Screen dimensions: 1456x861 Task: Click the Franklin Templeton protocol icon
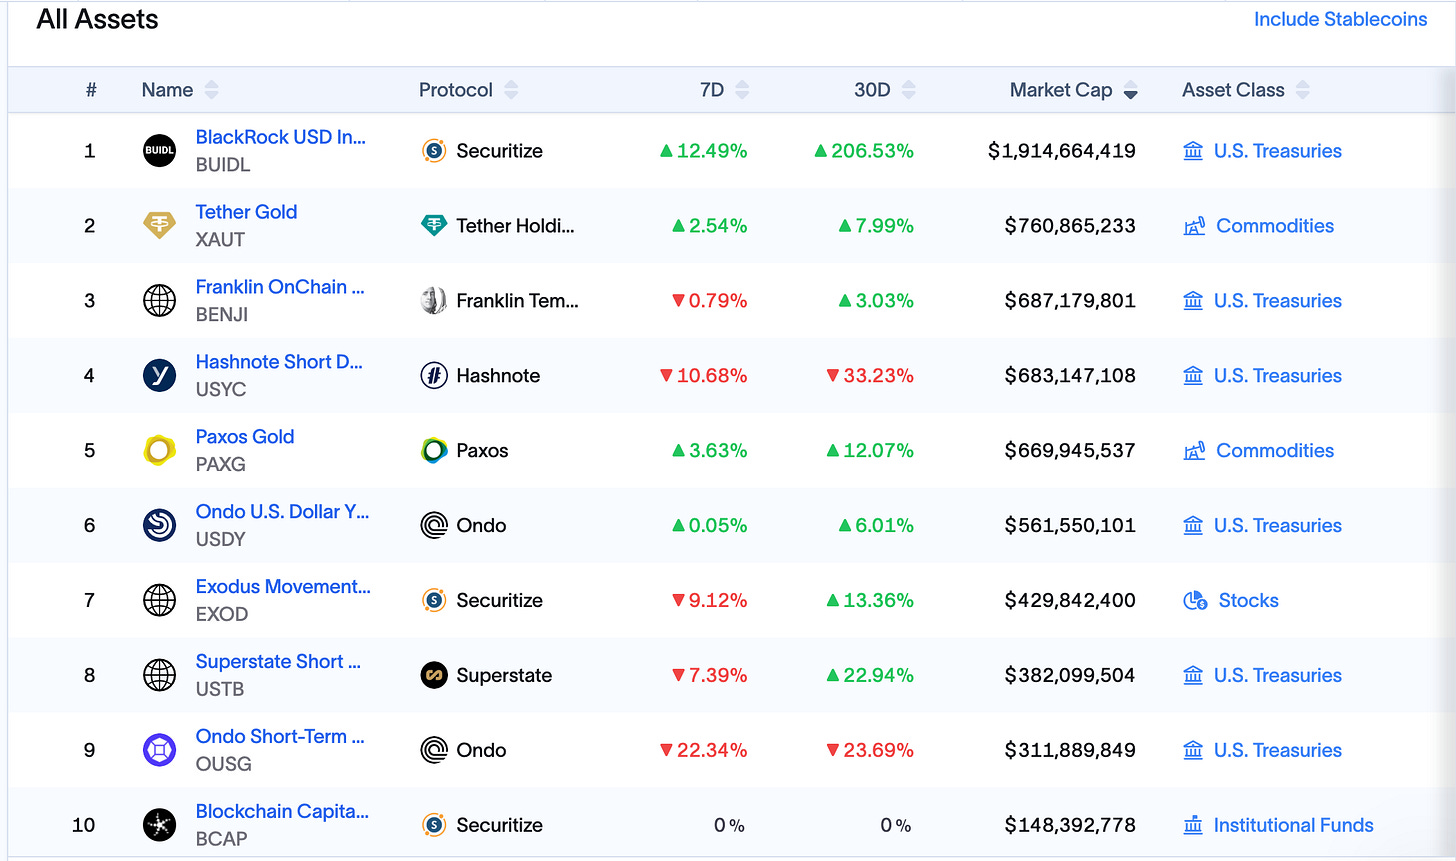(434, 301)
